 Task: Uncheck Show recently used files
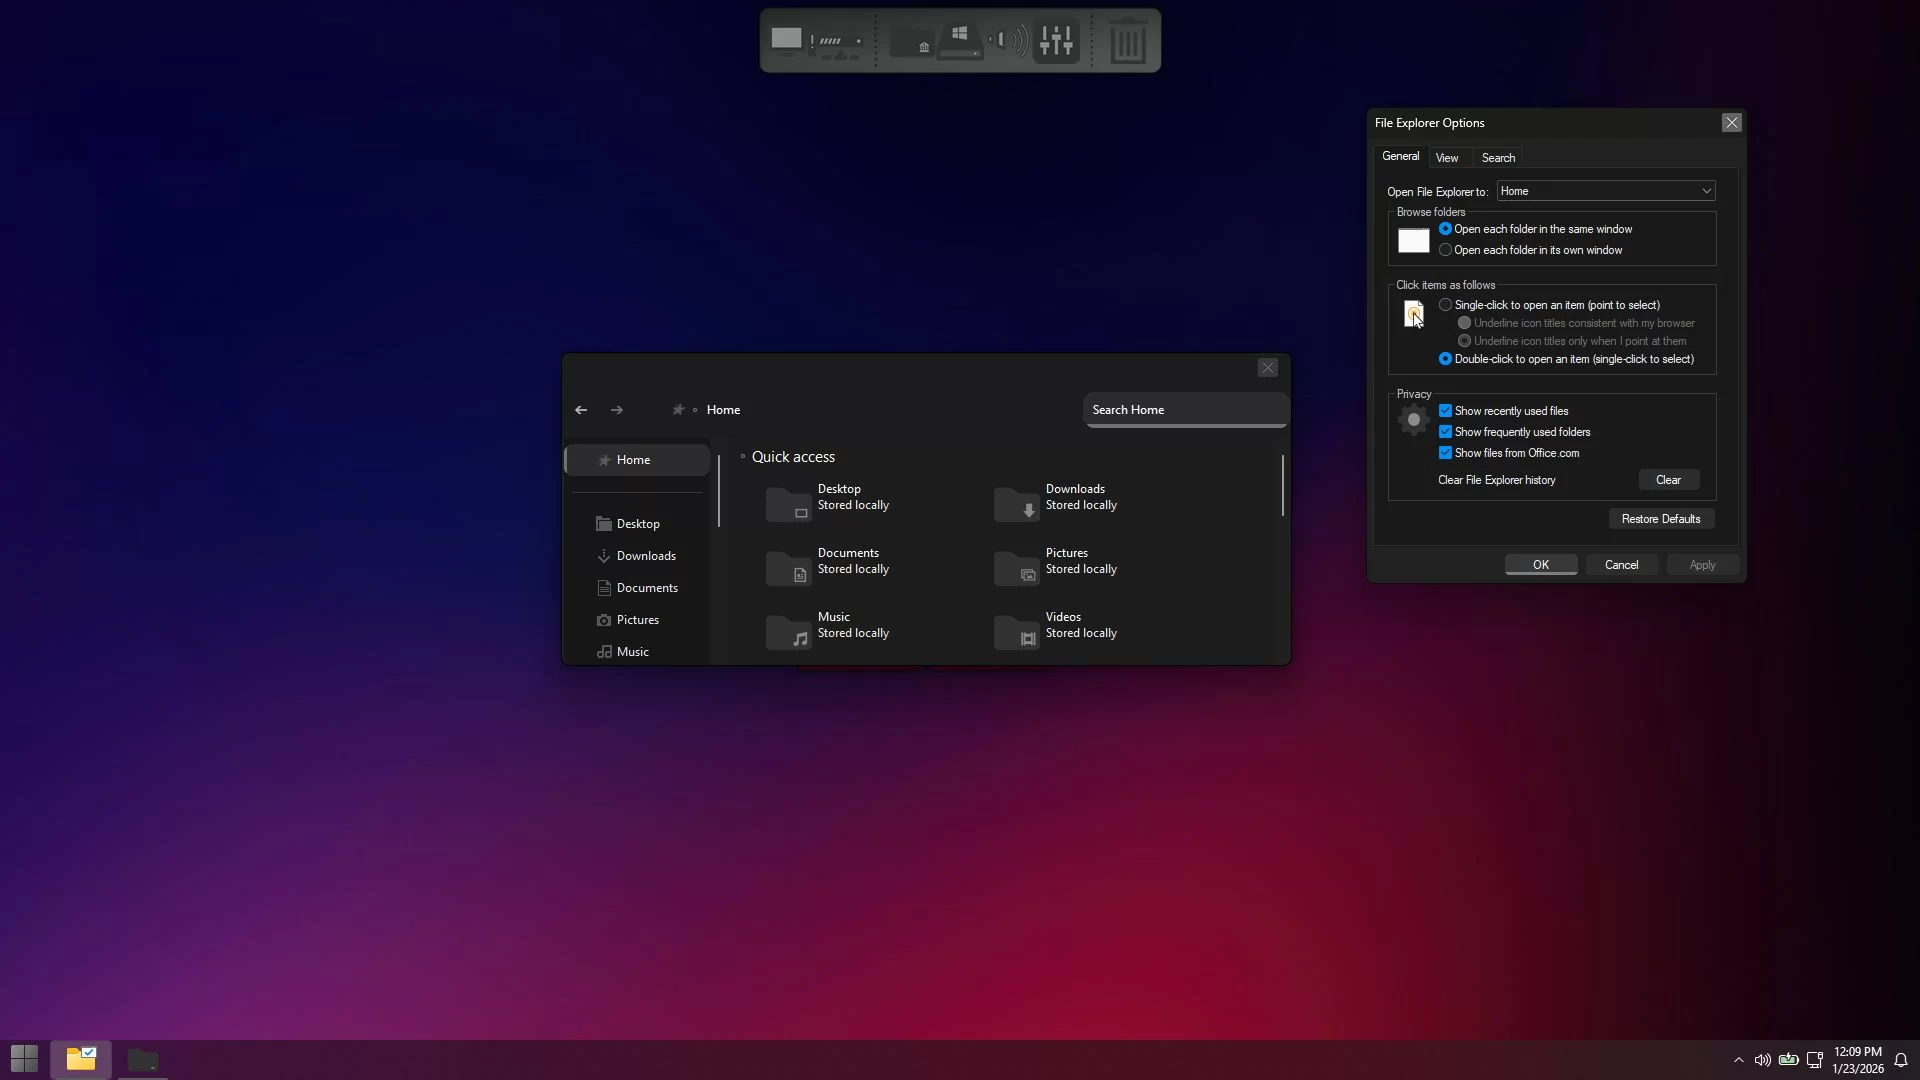point(1445,411)
